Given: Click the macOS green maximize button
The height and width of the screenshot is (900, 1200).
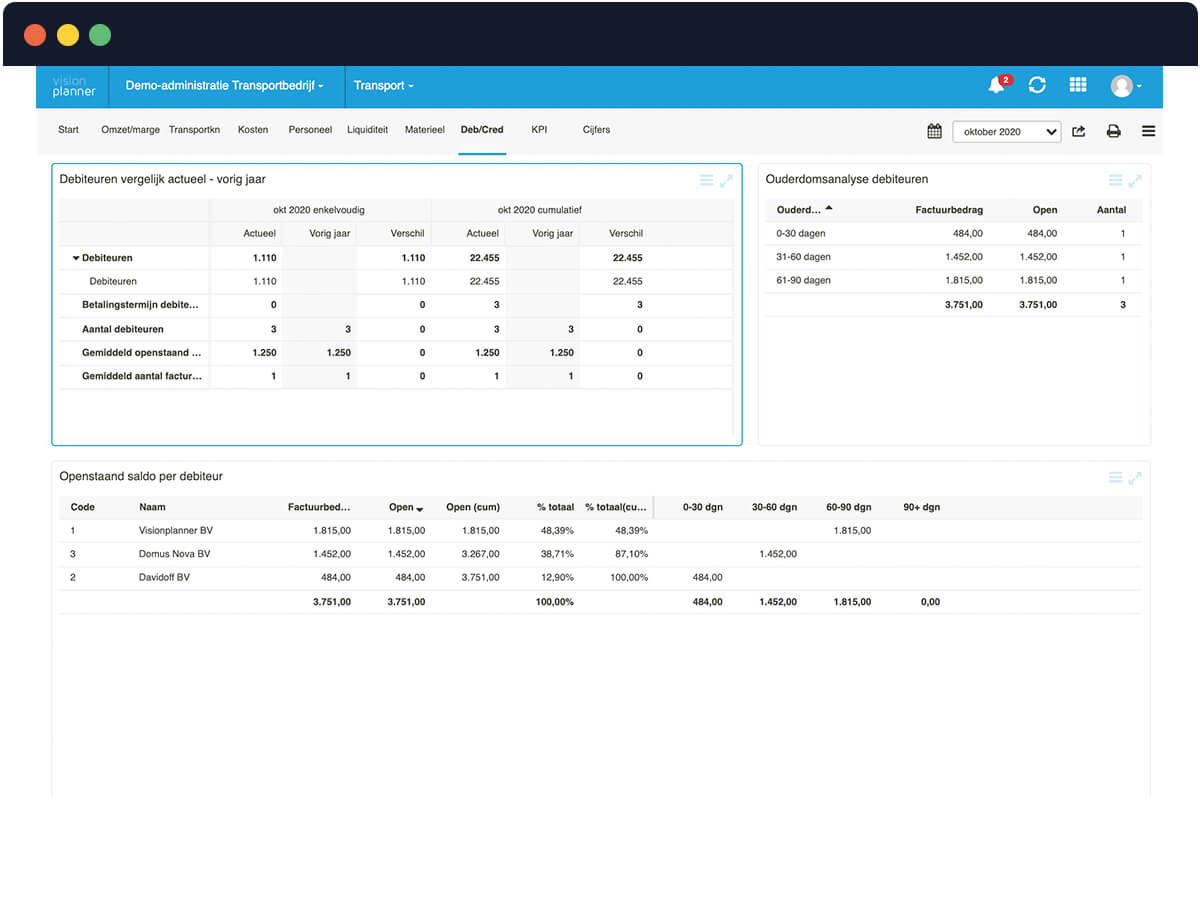Looking at the screenshot, I should [100, 35].
